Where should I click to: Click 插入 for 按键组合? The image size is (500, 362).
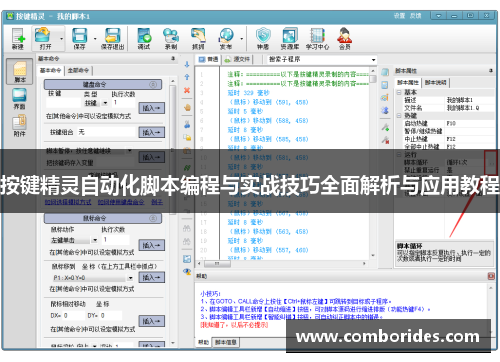click(x=151, y=132)
